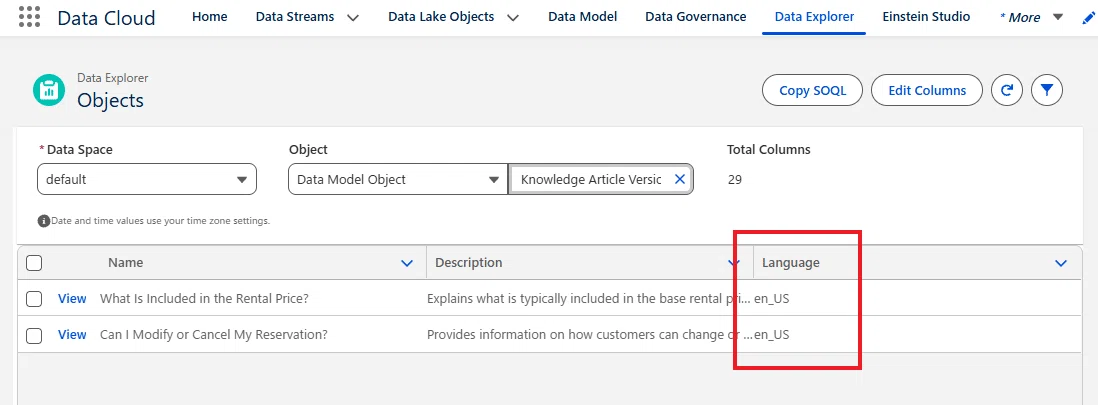Click the pencil edit navigation icon
1098x405 pixels.
(x=1088, y=18)
